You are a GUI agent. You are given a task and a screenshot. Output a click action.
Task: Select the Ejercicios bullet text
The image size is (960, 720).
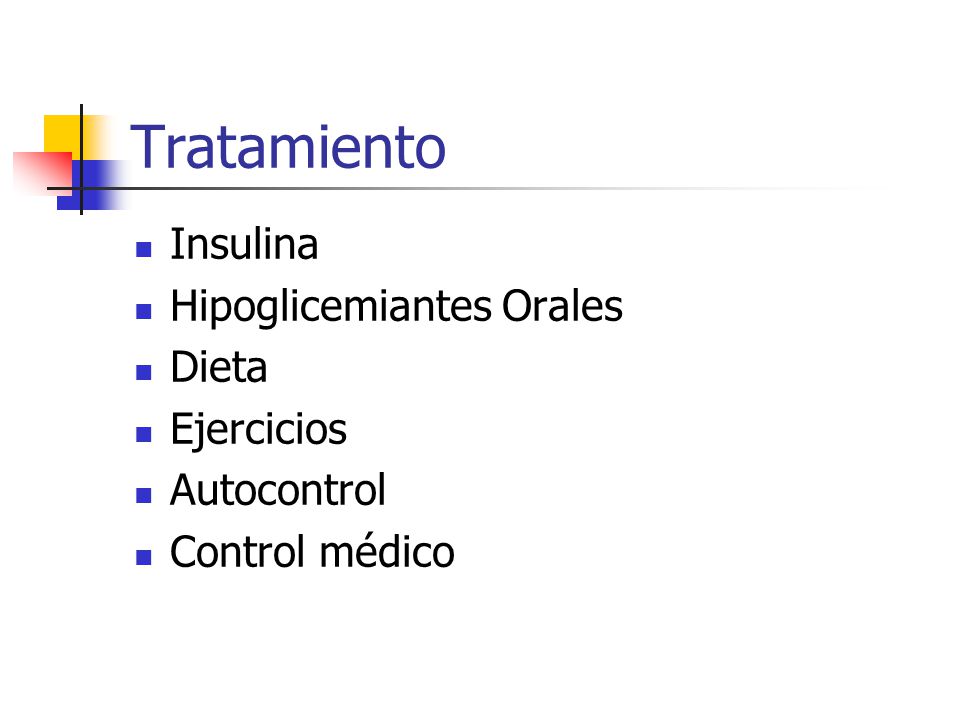coord(258,430)
